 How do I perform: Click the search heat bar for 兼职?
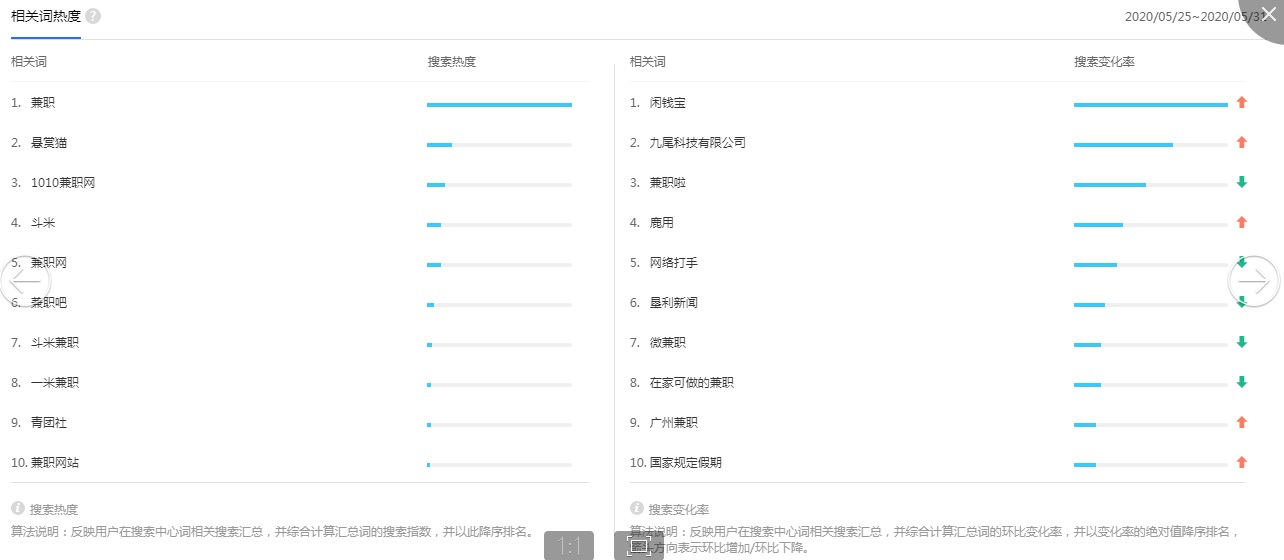coord(499,104)
